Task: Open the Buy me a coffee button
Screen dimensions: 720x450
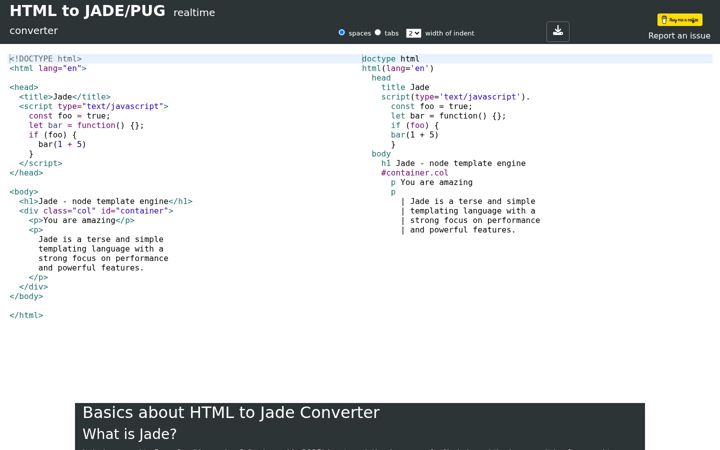Action: pyautogui.click(x=680, y=20)
